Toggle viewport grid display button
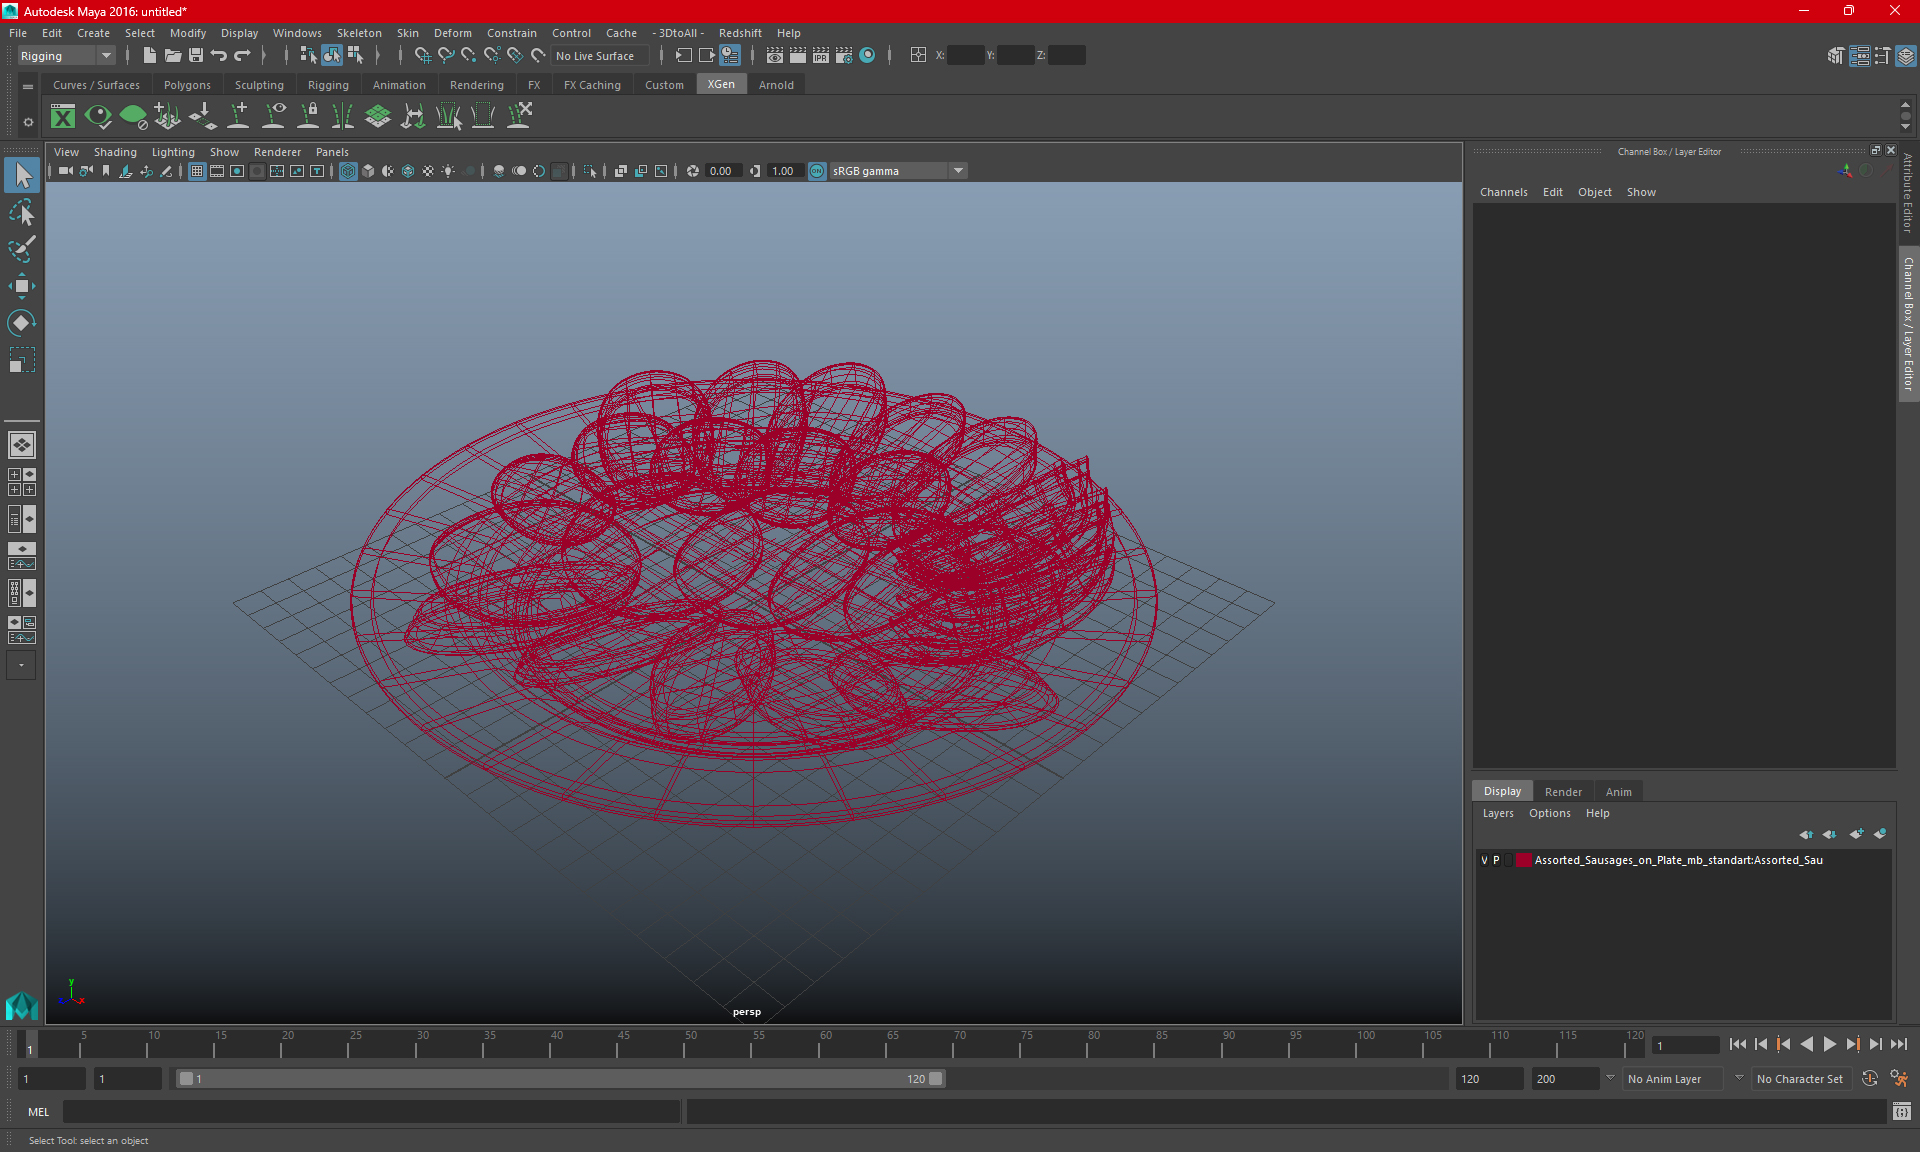1920x1152 pixels. coord(197,171)
